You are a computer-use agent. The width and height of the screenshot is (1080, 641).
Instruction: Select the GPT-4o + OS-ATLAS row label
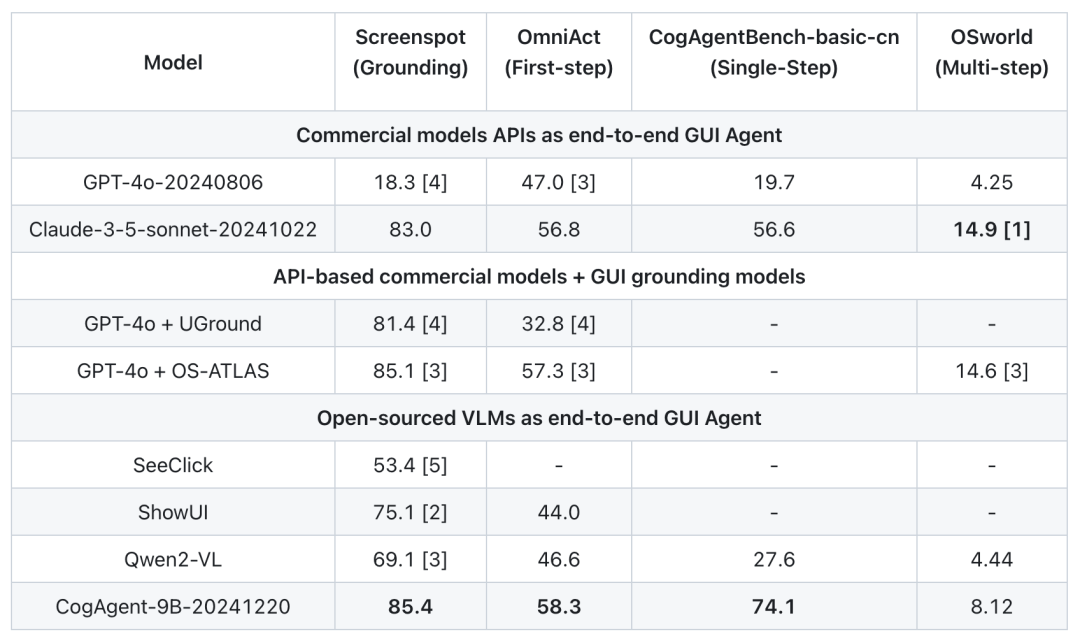tap(173, 371)
